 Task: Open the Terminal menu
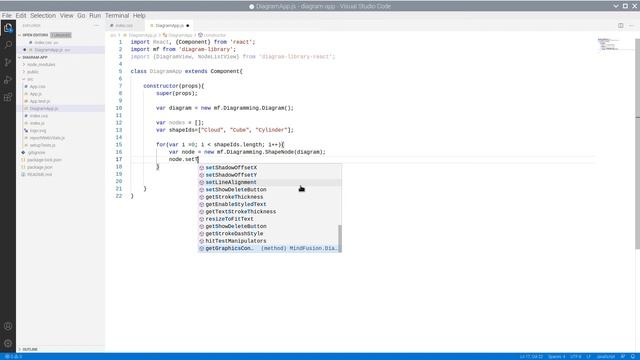[117, 16]
